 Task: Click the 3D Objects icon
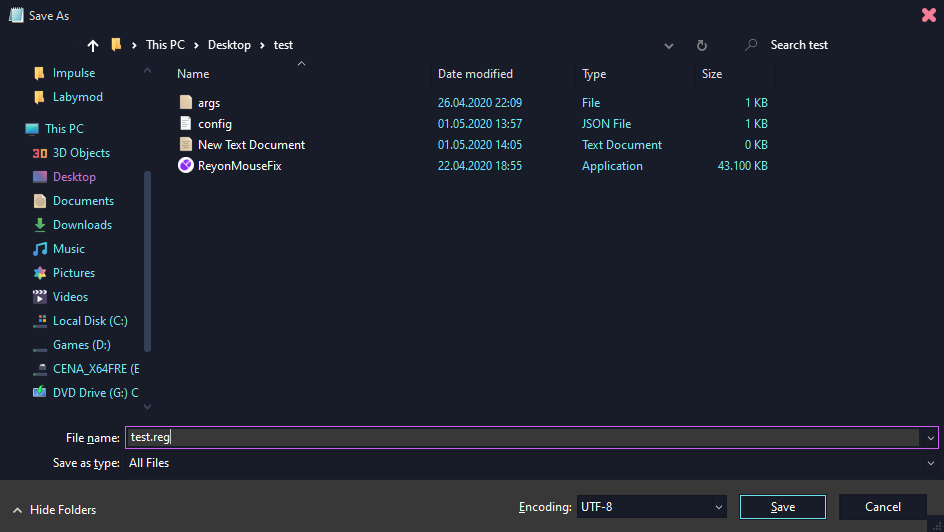click(40, 153)
